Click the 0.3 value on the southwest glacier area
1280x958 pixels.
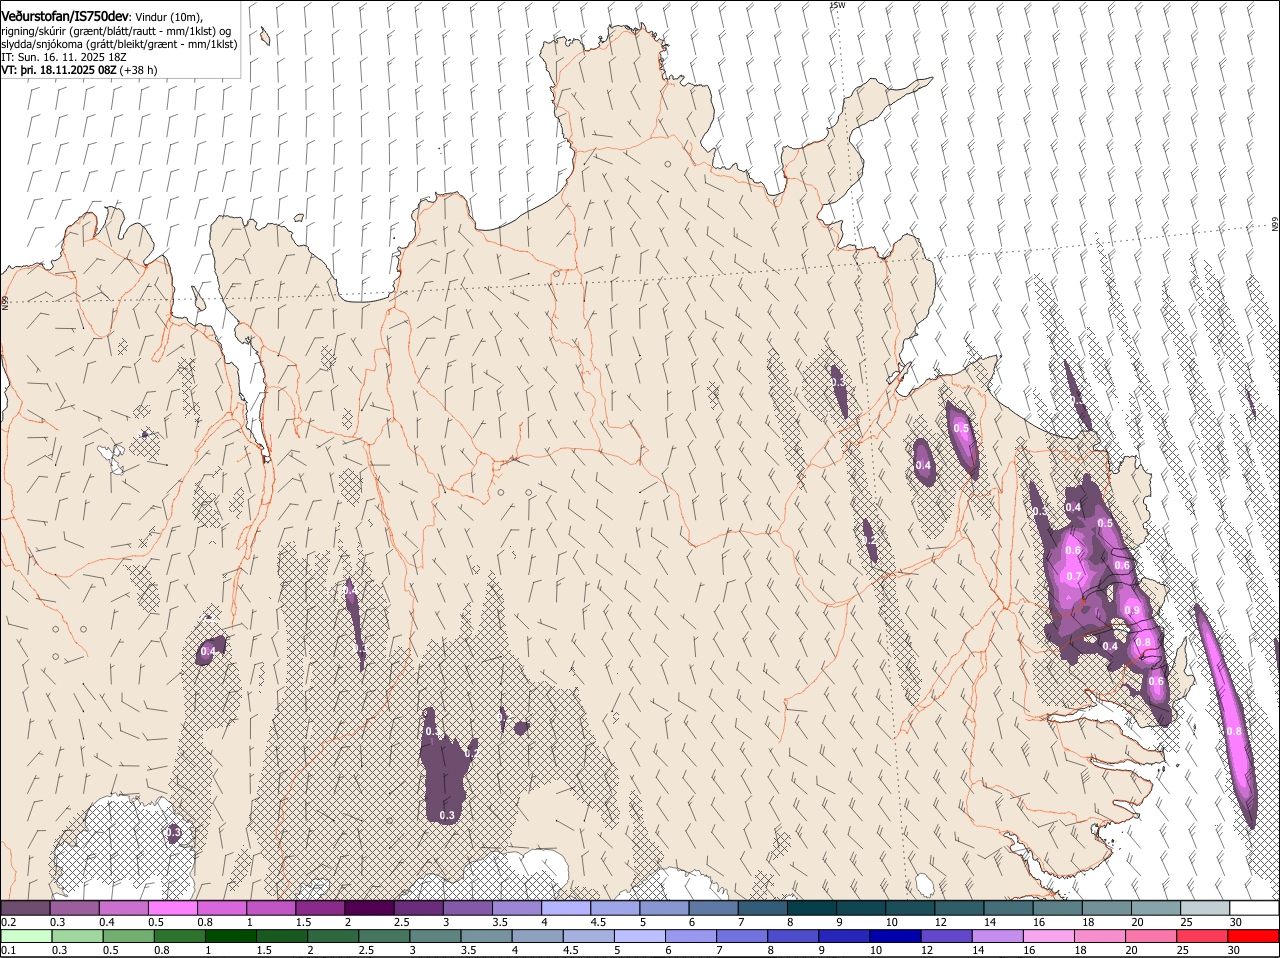(173, 832)
